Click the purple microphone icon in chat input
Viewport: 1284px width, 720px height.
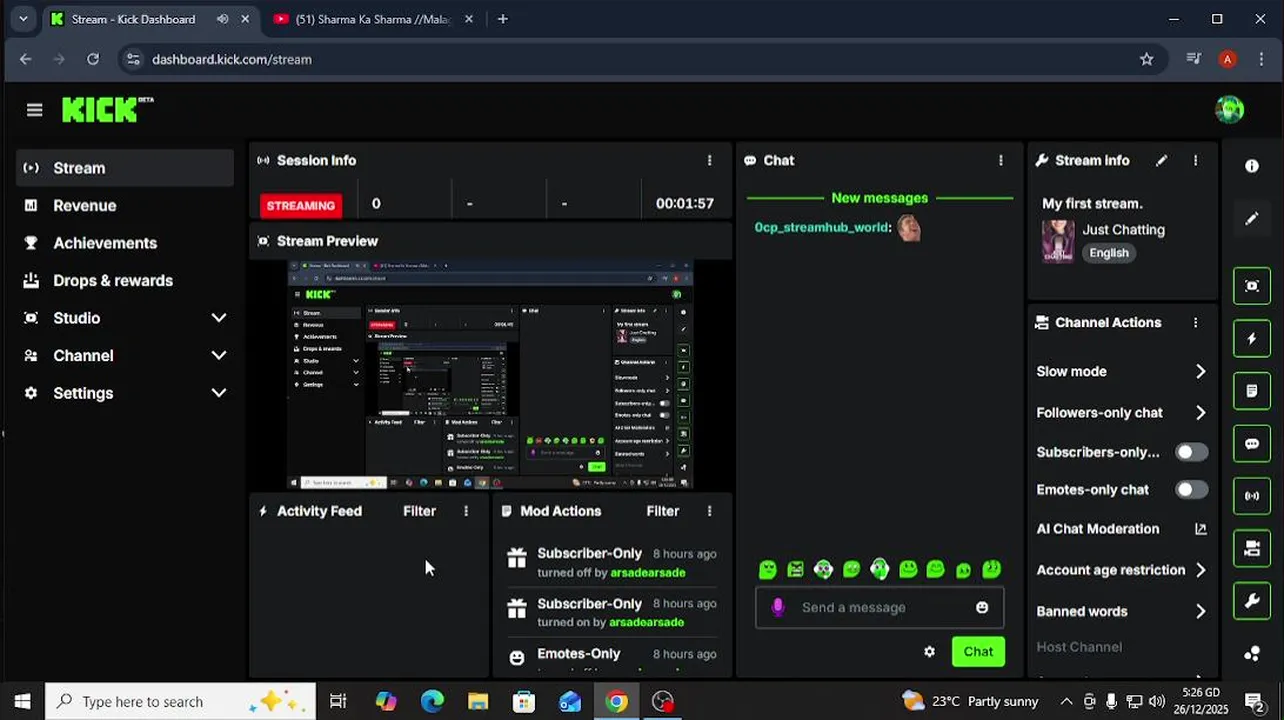[778, 607]
